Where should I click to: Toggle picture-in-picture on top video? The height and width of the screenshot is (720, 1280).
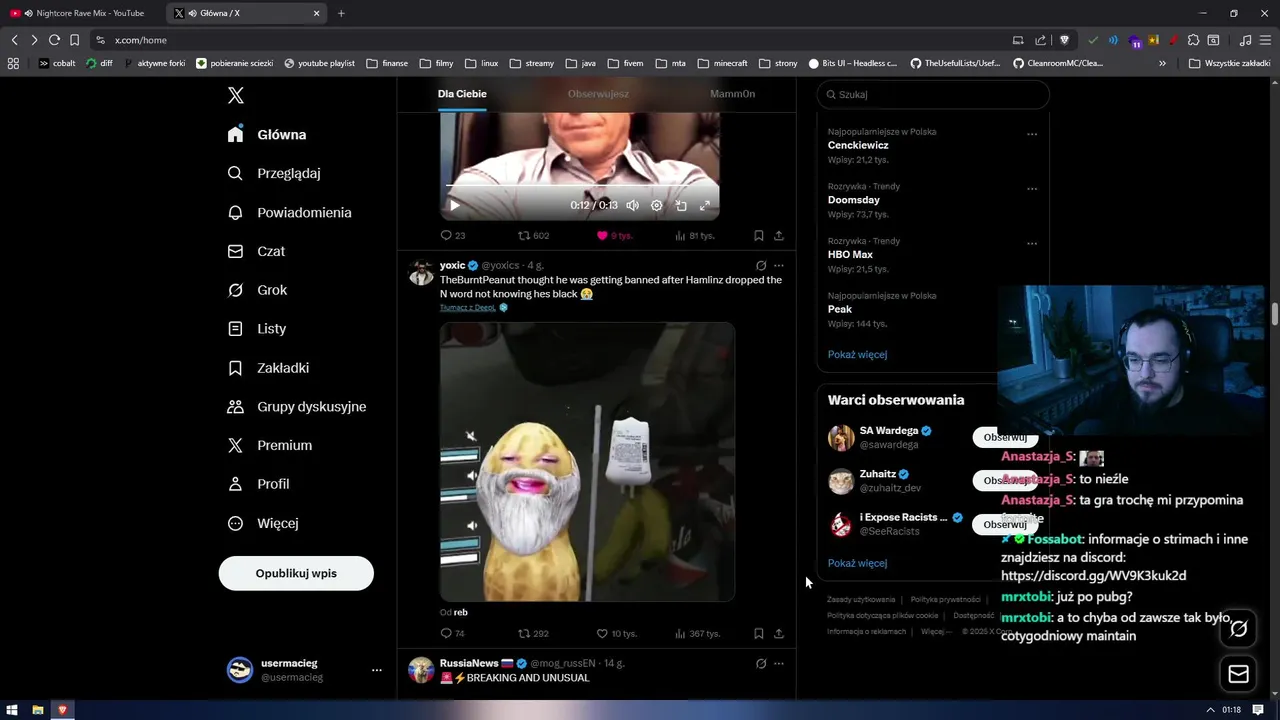681,205
